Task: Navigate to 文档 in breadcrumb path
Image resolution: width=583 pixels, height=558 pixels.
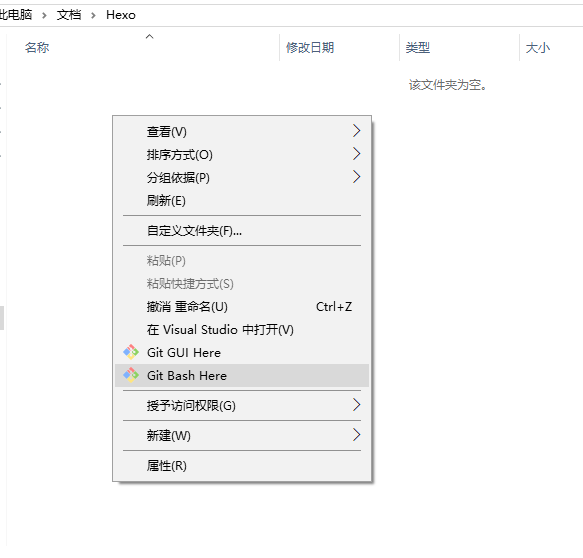Action: pyautogui.click(x=69, y=15)
